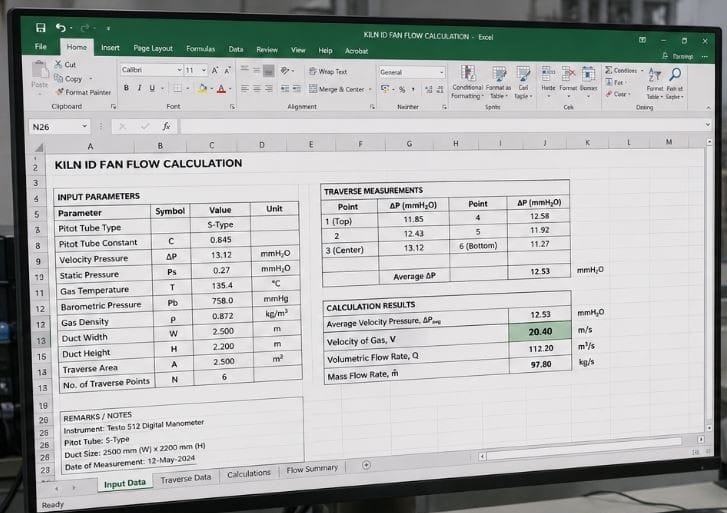The image size is (727, 513).
Task: Toggle middle vertical alignment
Action: pyautogui.click(x=256, y=70)
